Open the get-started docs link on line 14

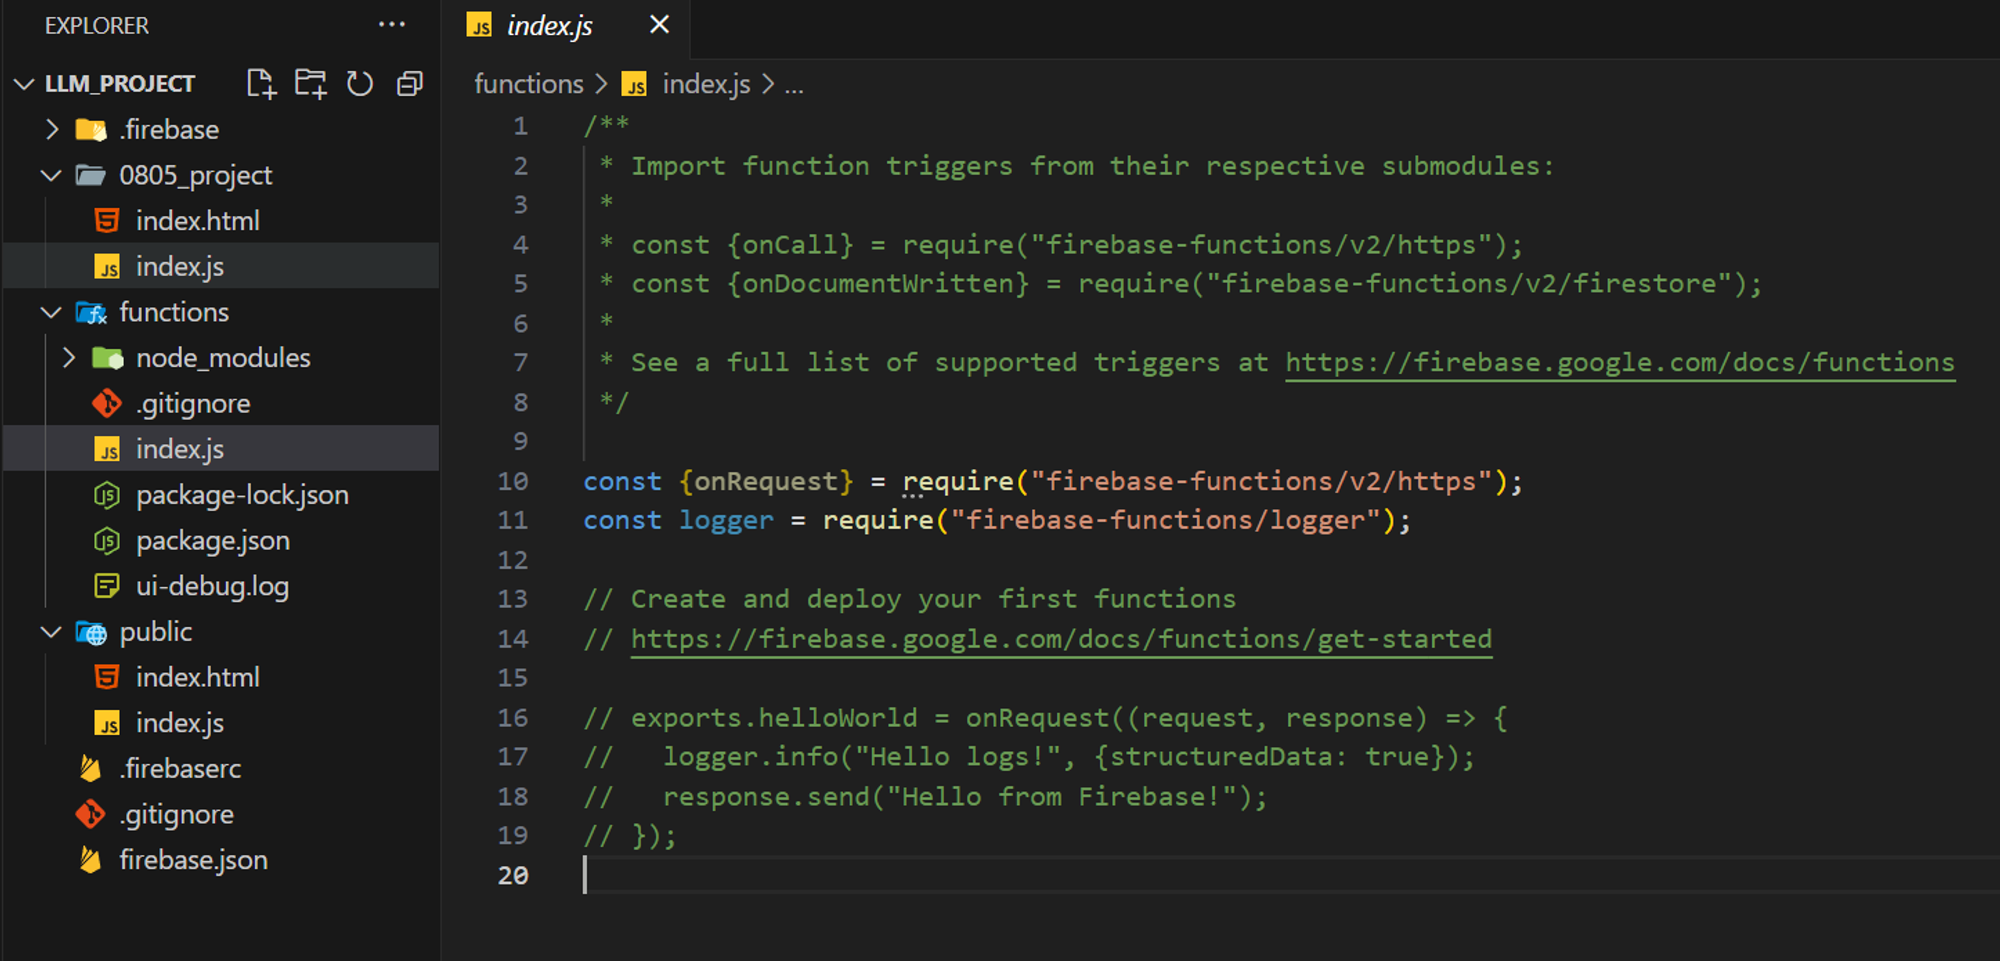click(x=1061, y=639)
